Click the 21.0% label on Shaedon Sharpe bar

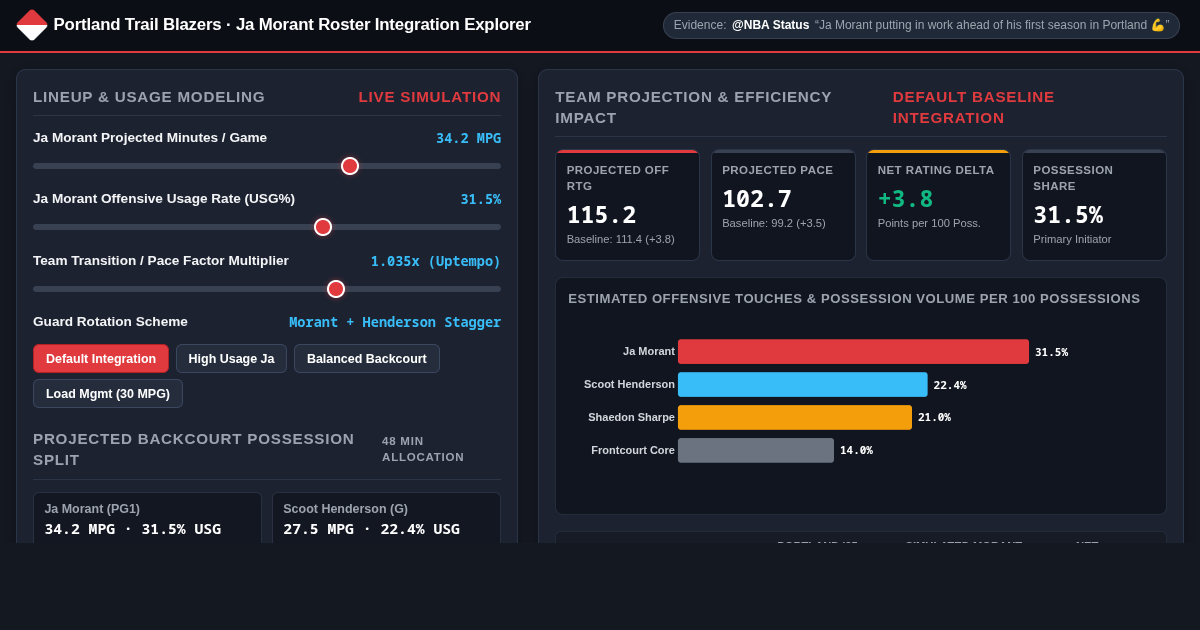coord(934,418)
